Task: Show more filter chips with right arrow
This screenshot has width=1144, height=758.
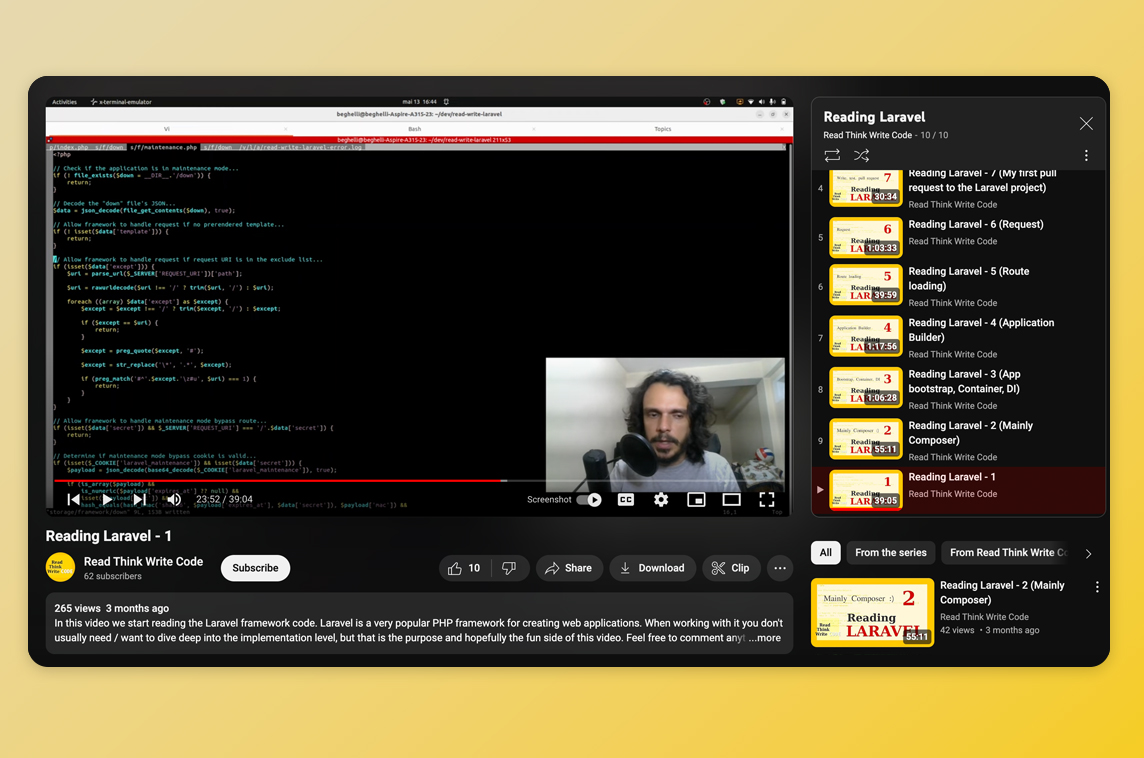Action: (x=1089, y=554)
